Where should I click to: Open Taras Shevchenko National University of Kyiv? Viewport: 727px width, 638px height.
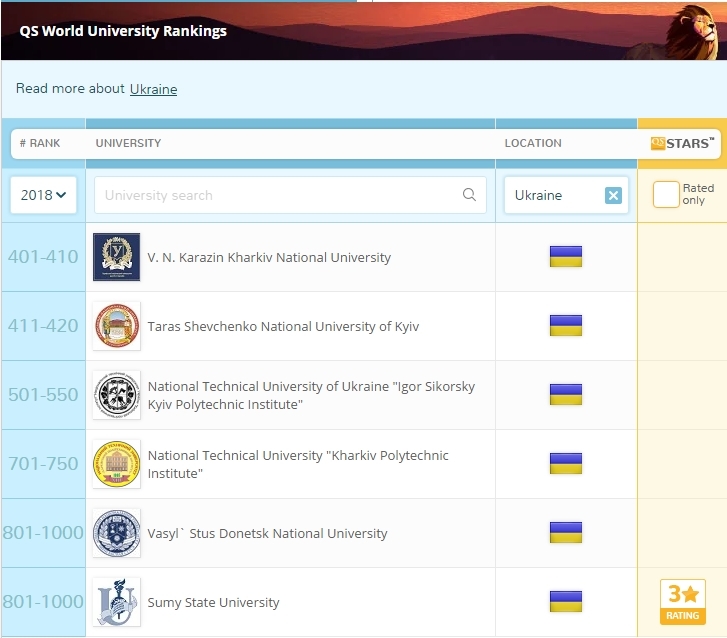[x=283, y=326]
